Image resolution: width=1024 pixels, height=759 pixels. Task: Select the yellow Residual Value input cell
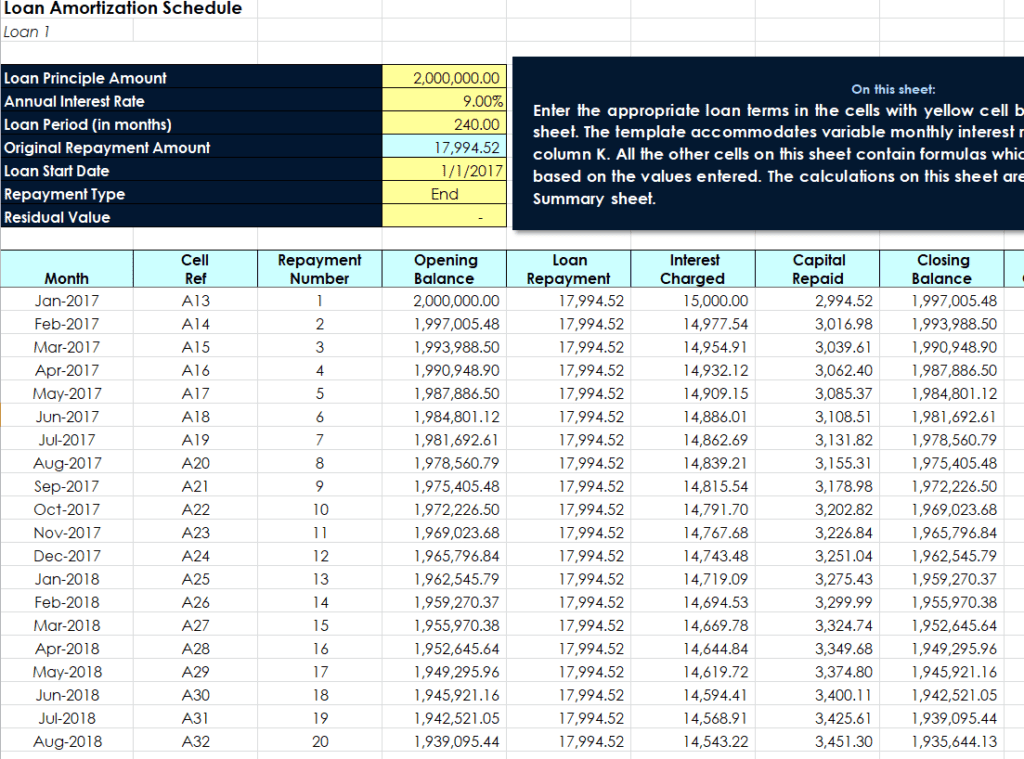coord(444,217)
